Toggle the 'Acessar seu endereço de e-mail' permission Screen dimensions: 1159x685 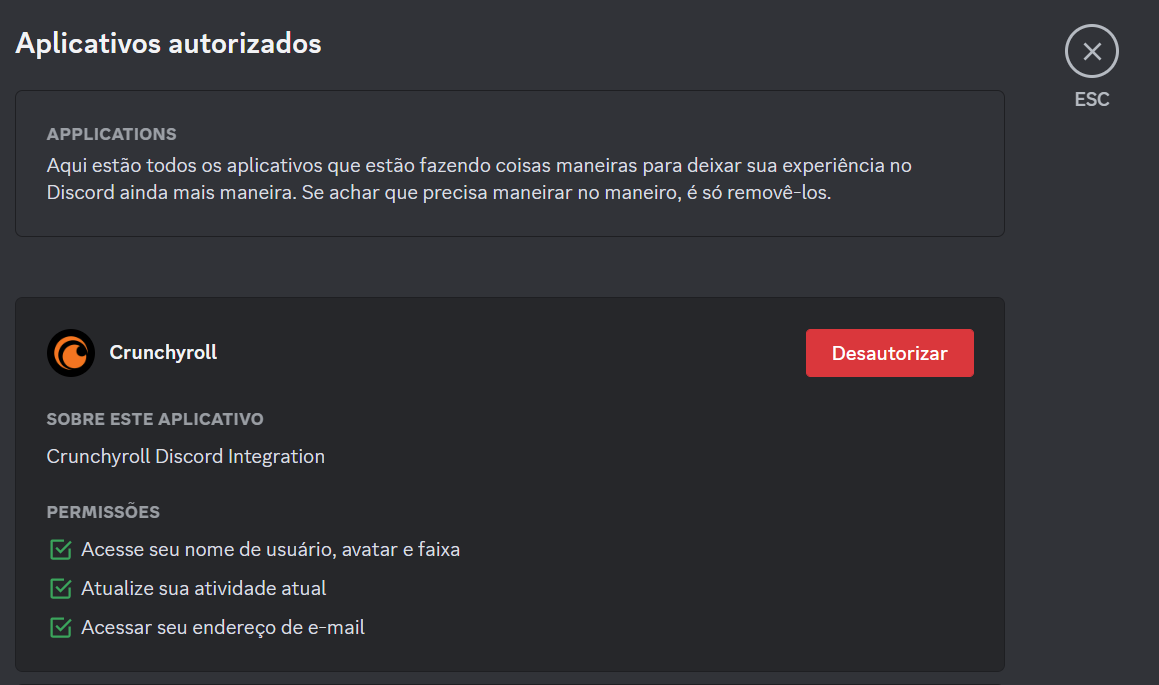pyautogui.click(x=60, y=627)
